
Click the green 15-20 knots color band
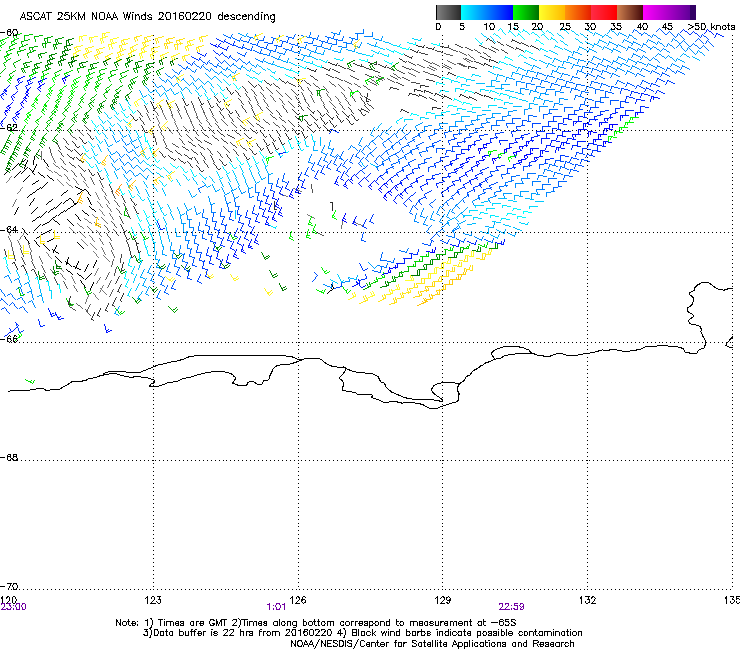click(x=526, y=12)
